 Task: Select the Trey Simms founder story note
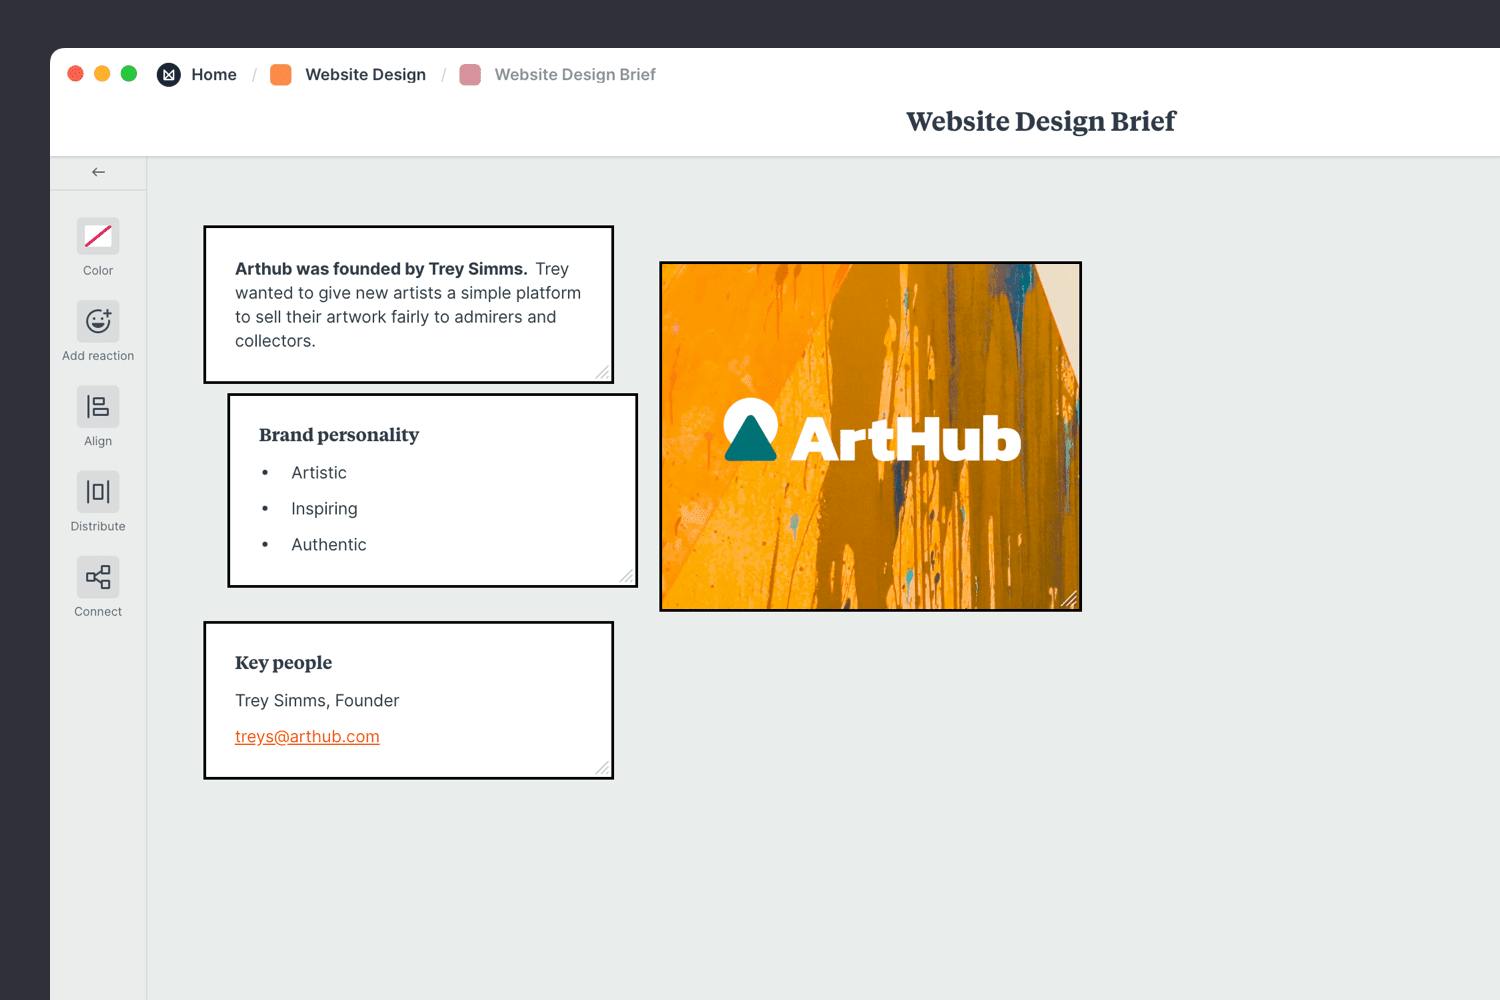click(408, 303)
